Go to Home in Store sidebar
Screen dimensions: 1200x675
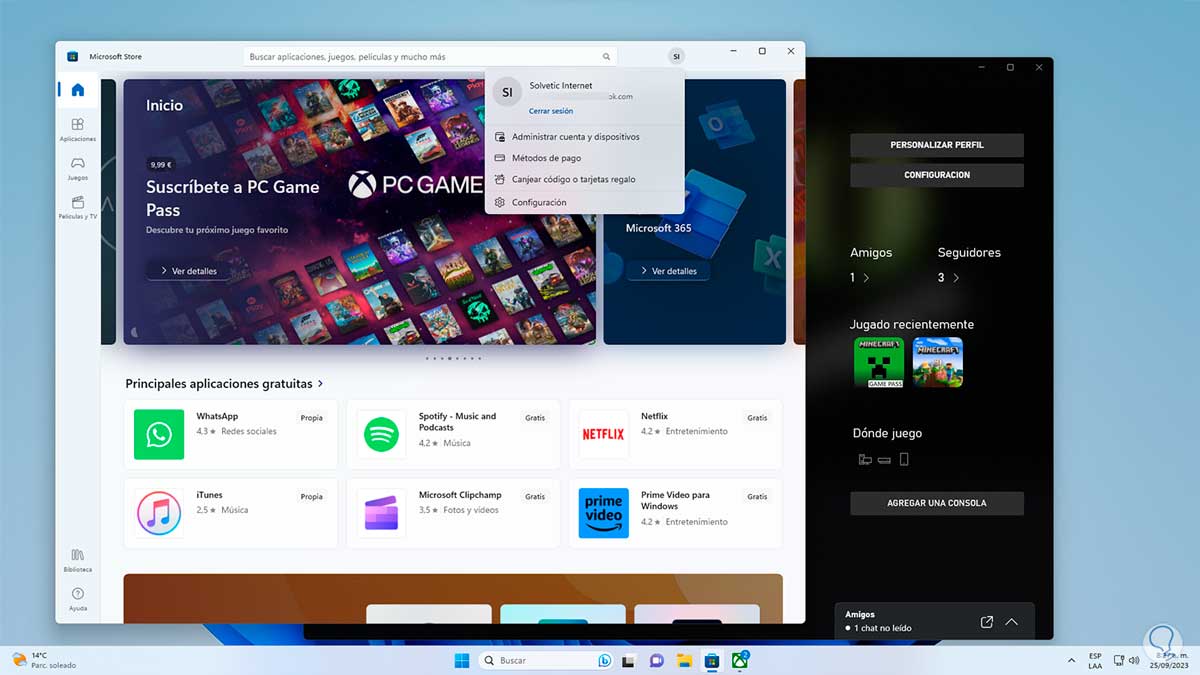click(x=78, y=89)
